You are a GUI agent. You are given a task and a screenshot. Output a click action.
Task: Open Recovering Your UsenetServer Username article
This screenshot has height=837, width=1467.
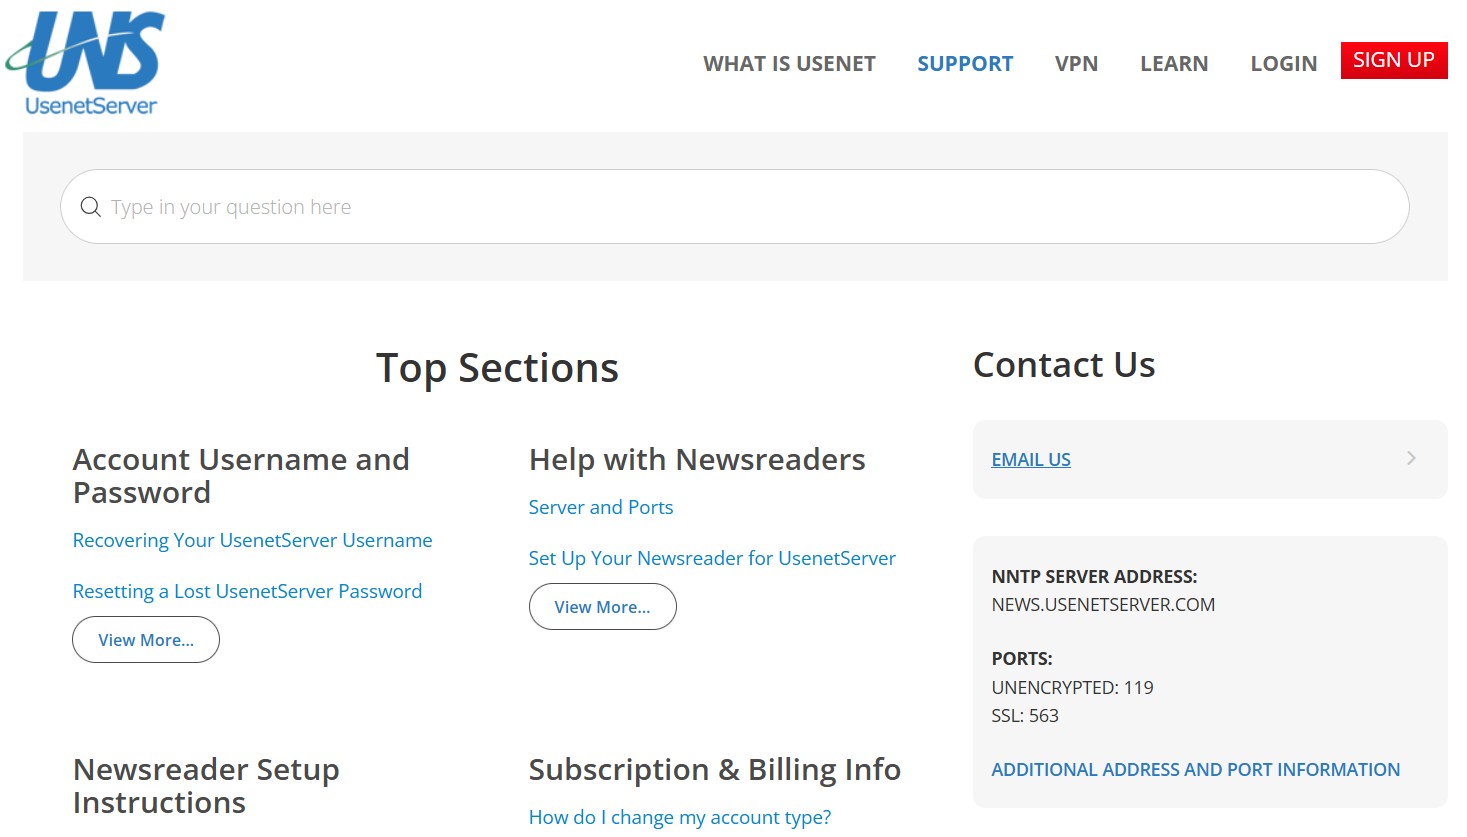point(252,540)
